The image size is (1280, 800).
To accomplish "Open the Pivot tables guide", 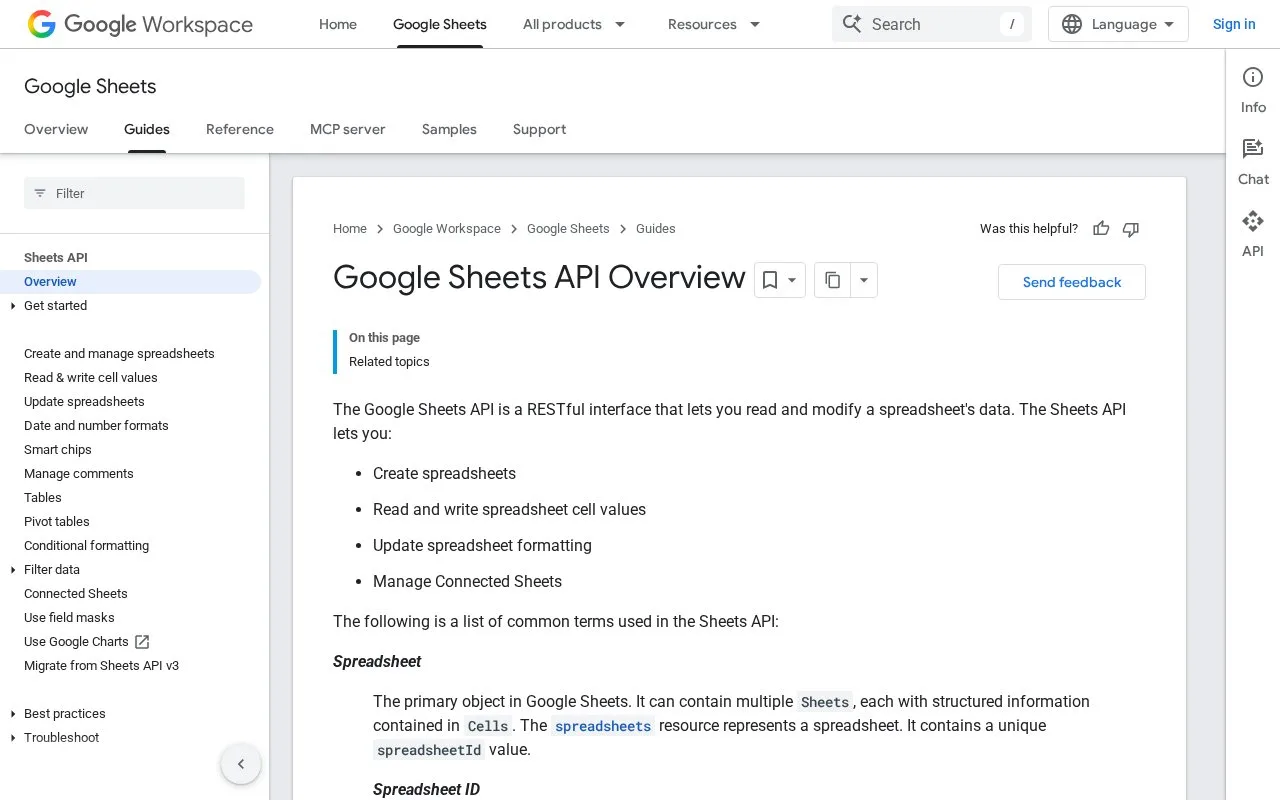I will coord(57,522).
